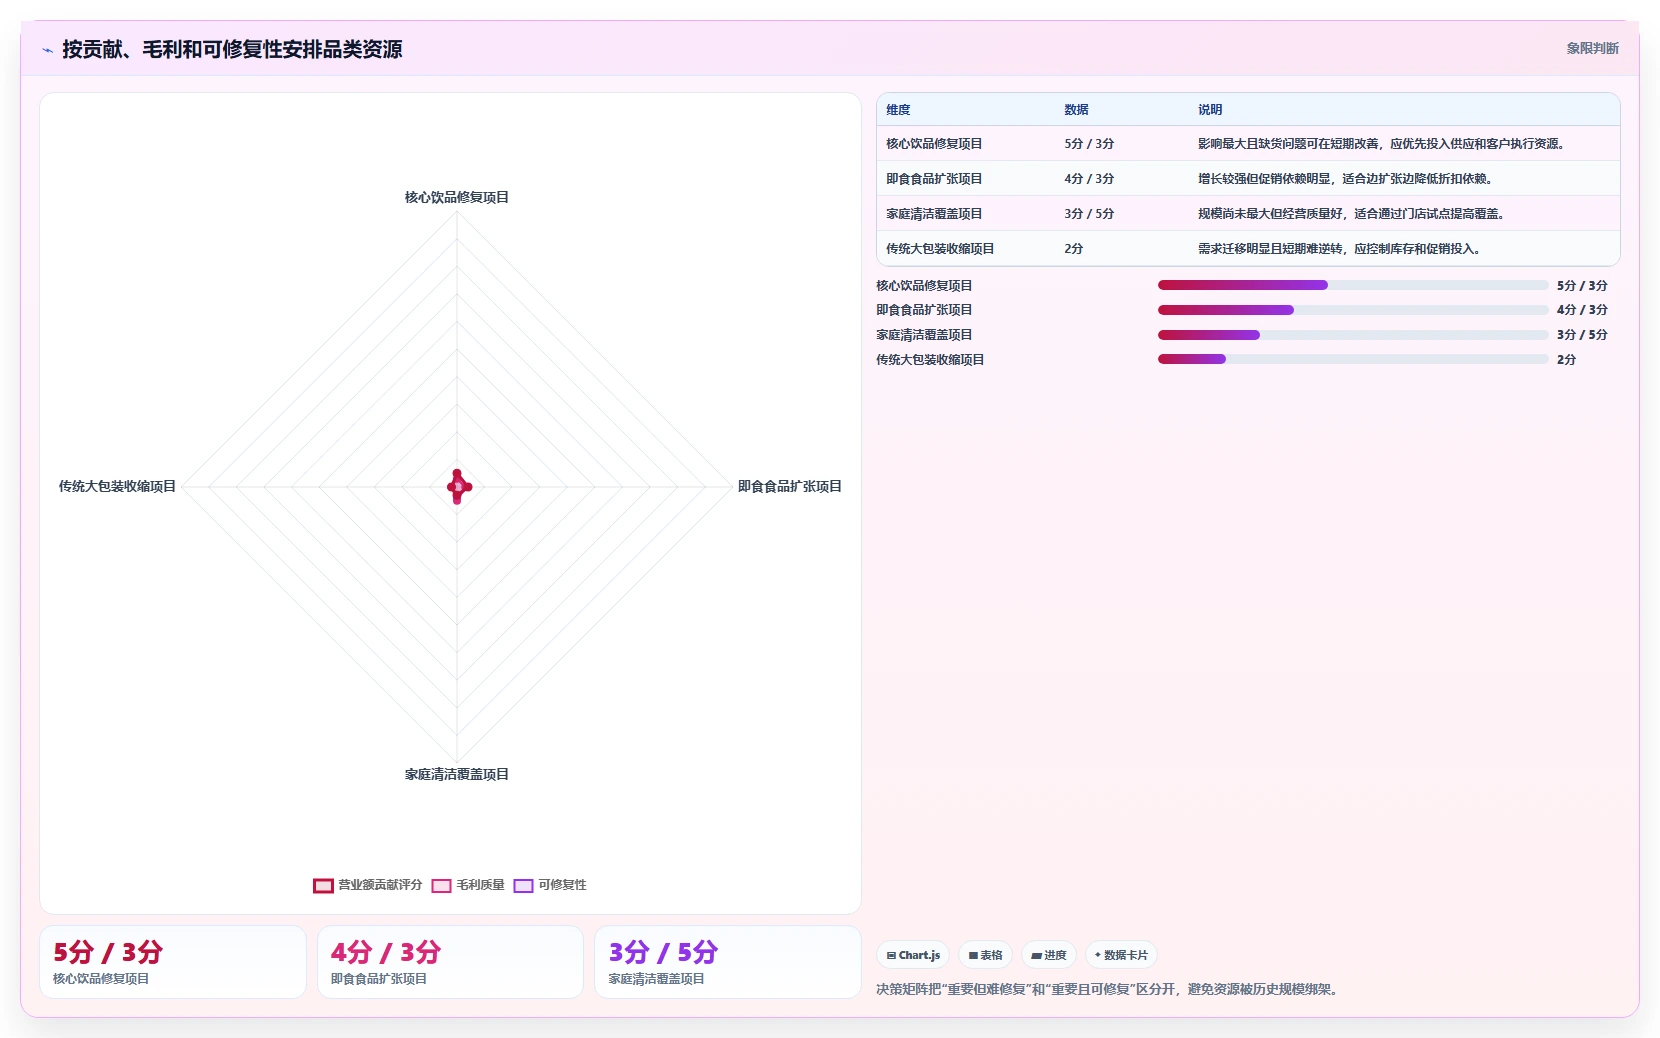Click the 3分 / 5分 table cell
The width and height of the screenshot is (1660, 1038).
(1089, 214)
